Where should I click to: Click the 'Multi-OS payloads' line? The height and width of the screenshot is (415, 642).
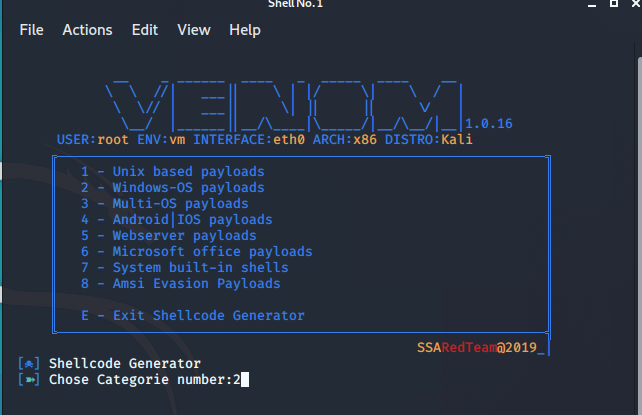[165, 203]
